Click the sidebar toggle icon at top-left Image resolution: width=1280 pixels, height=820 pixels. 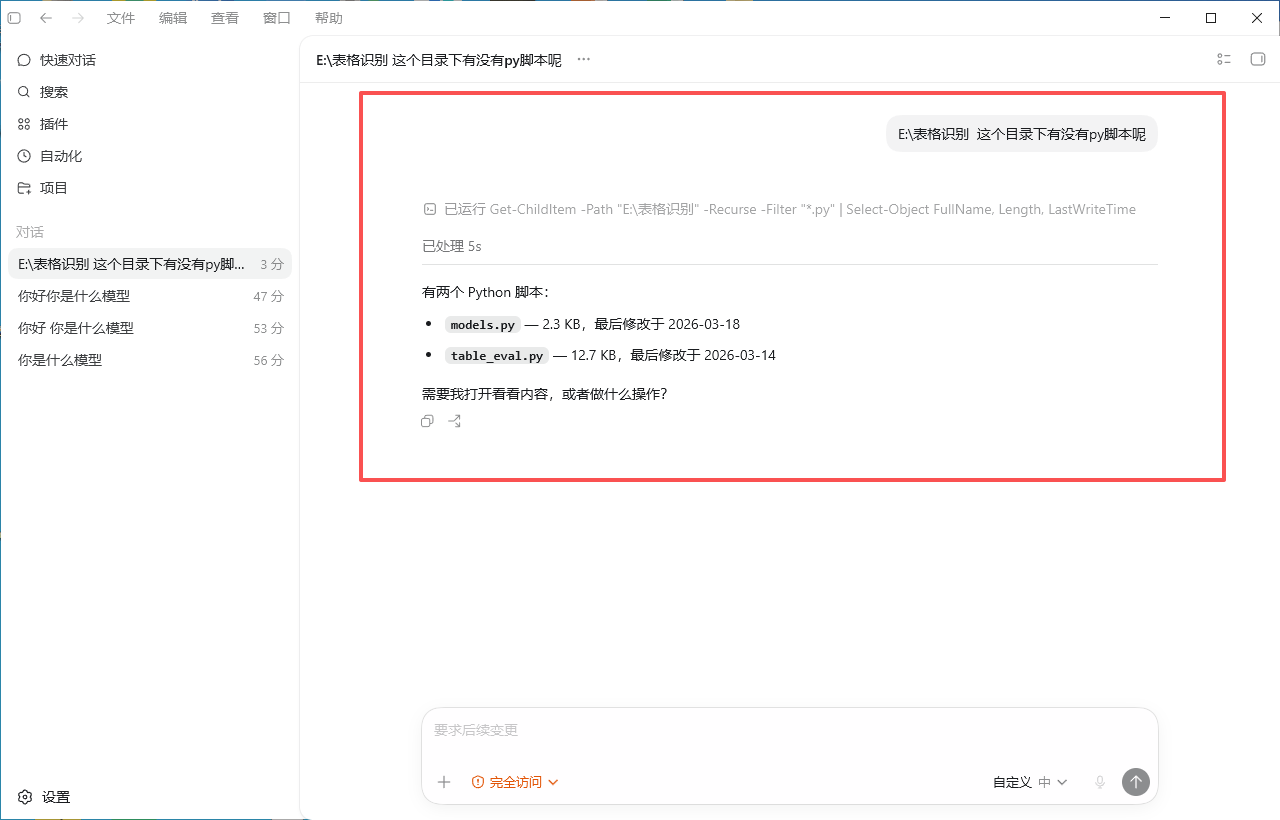14,18
